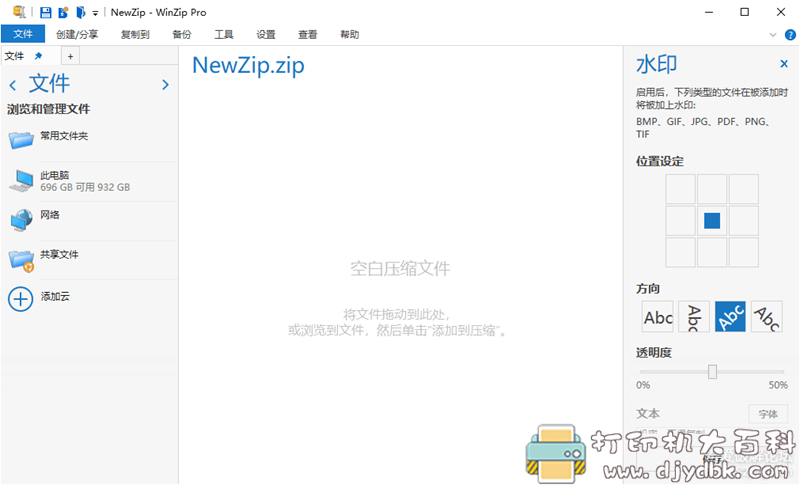This screenshot has height=485, width=800.
Task: Click the third quick access toolbar icon
Action: [63, 12]
